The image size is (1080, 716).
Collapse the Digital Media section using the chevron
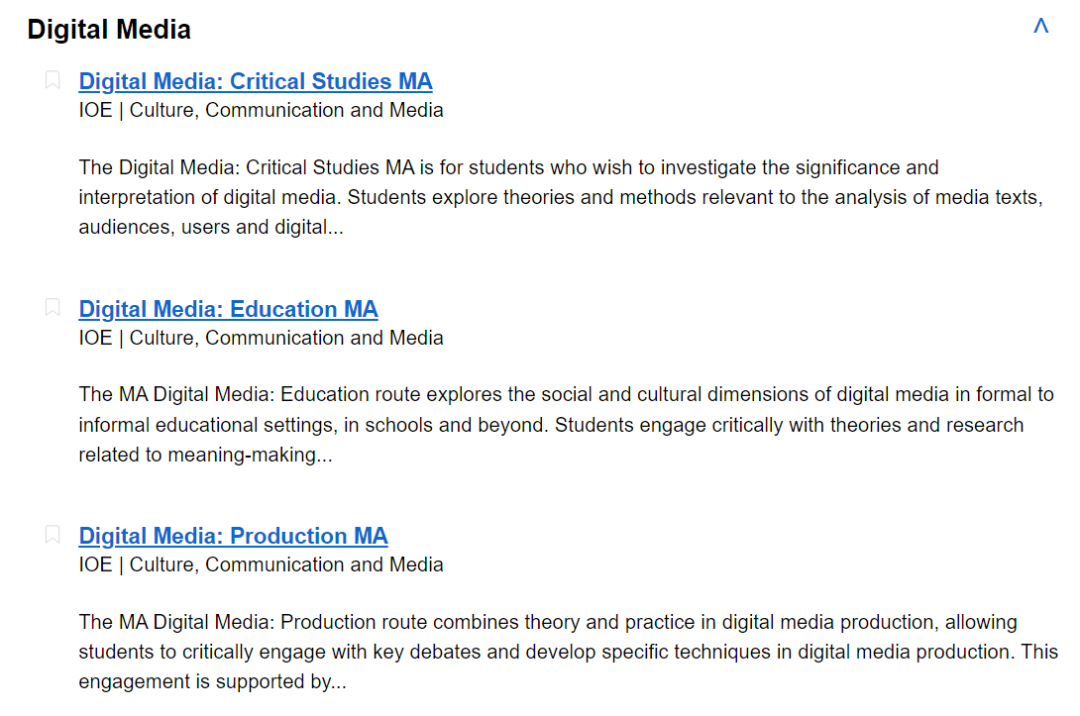[x=1040, y=27]
